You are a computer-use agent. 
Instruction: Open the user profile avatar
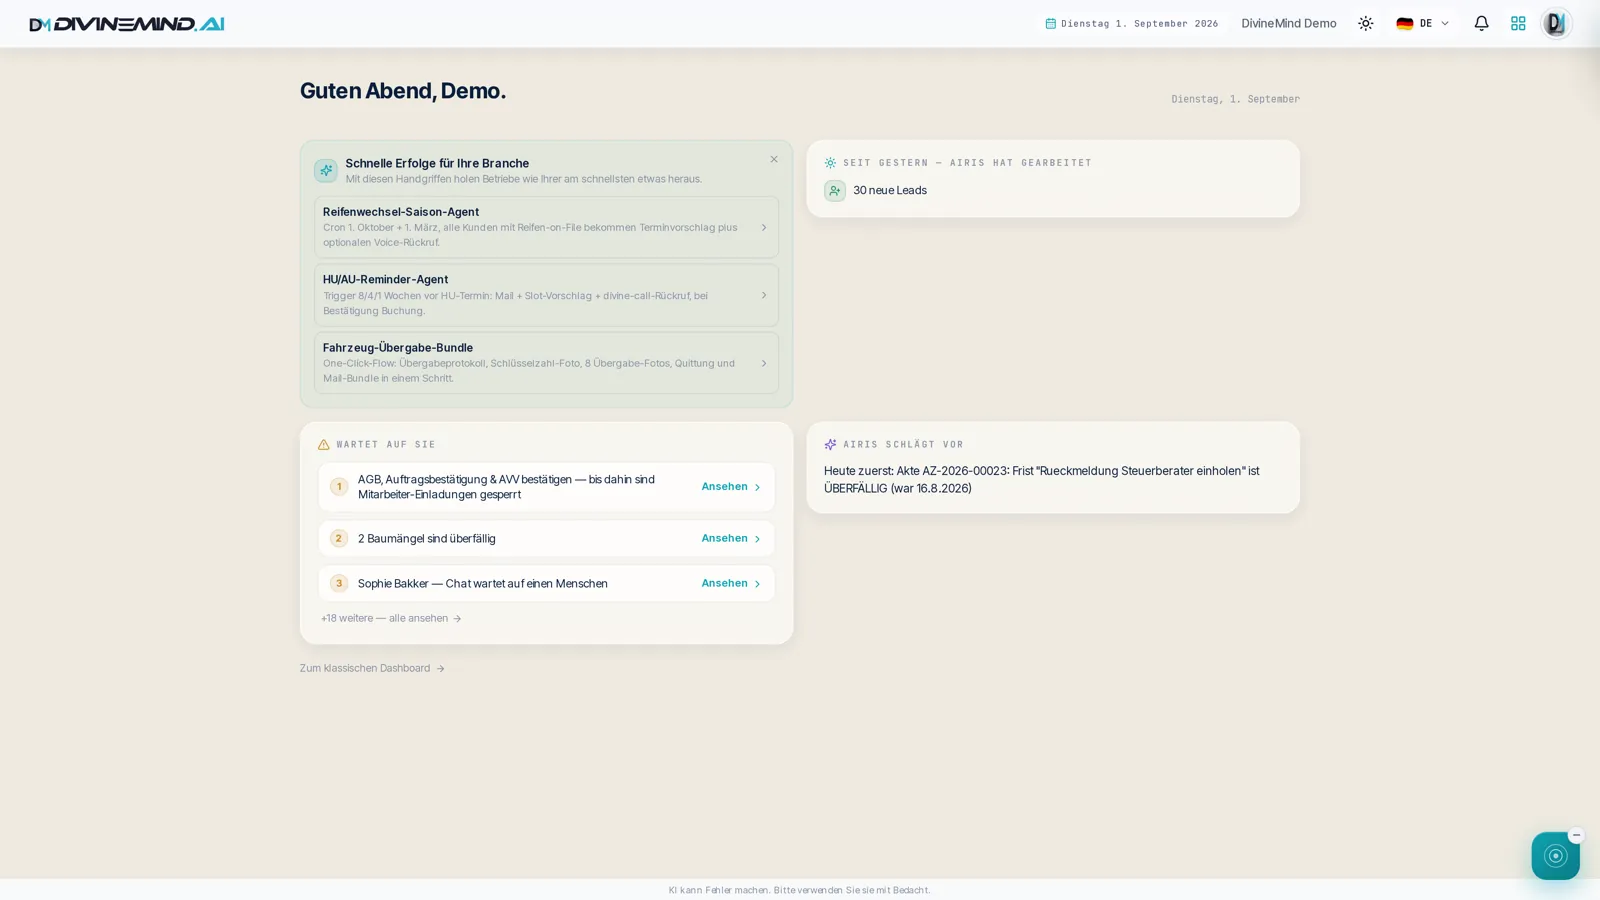(1555, 23)
